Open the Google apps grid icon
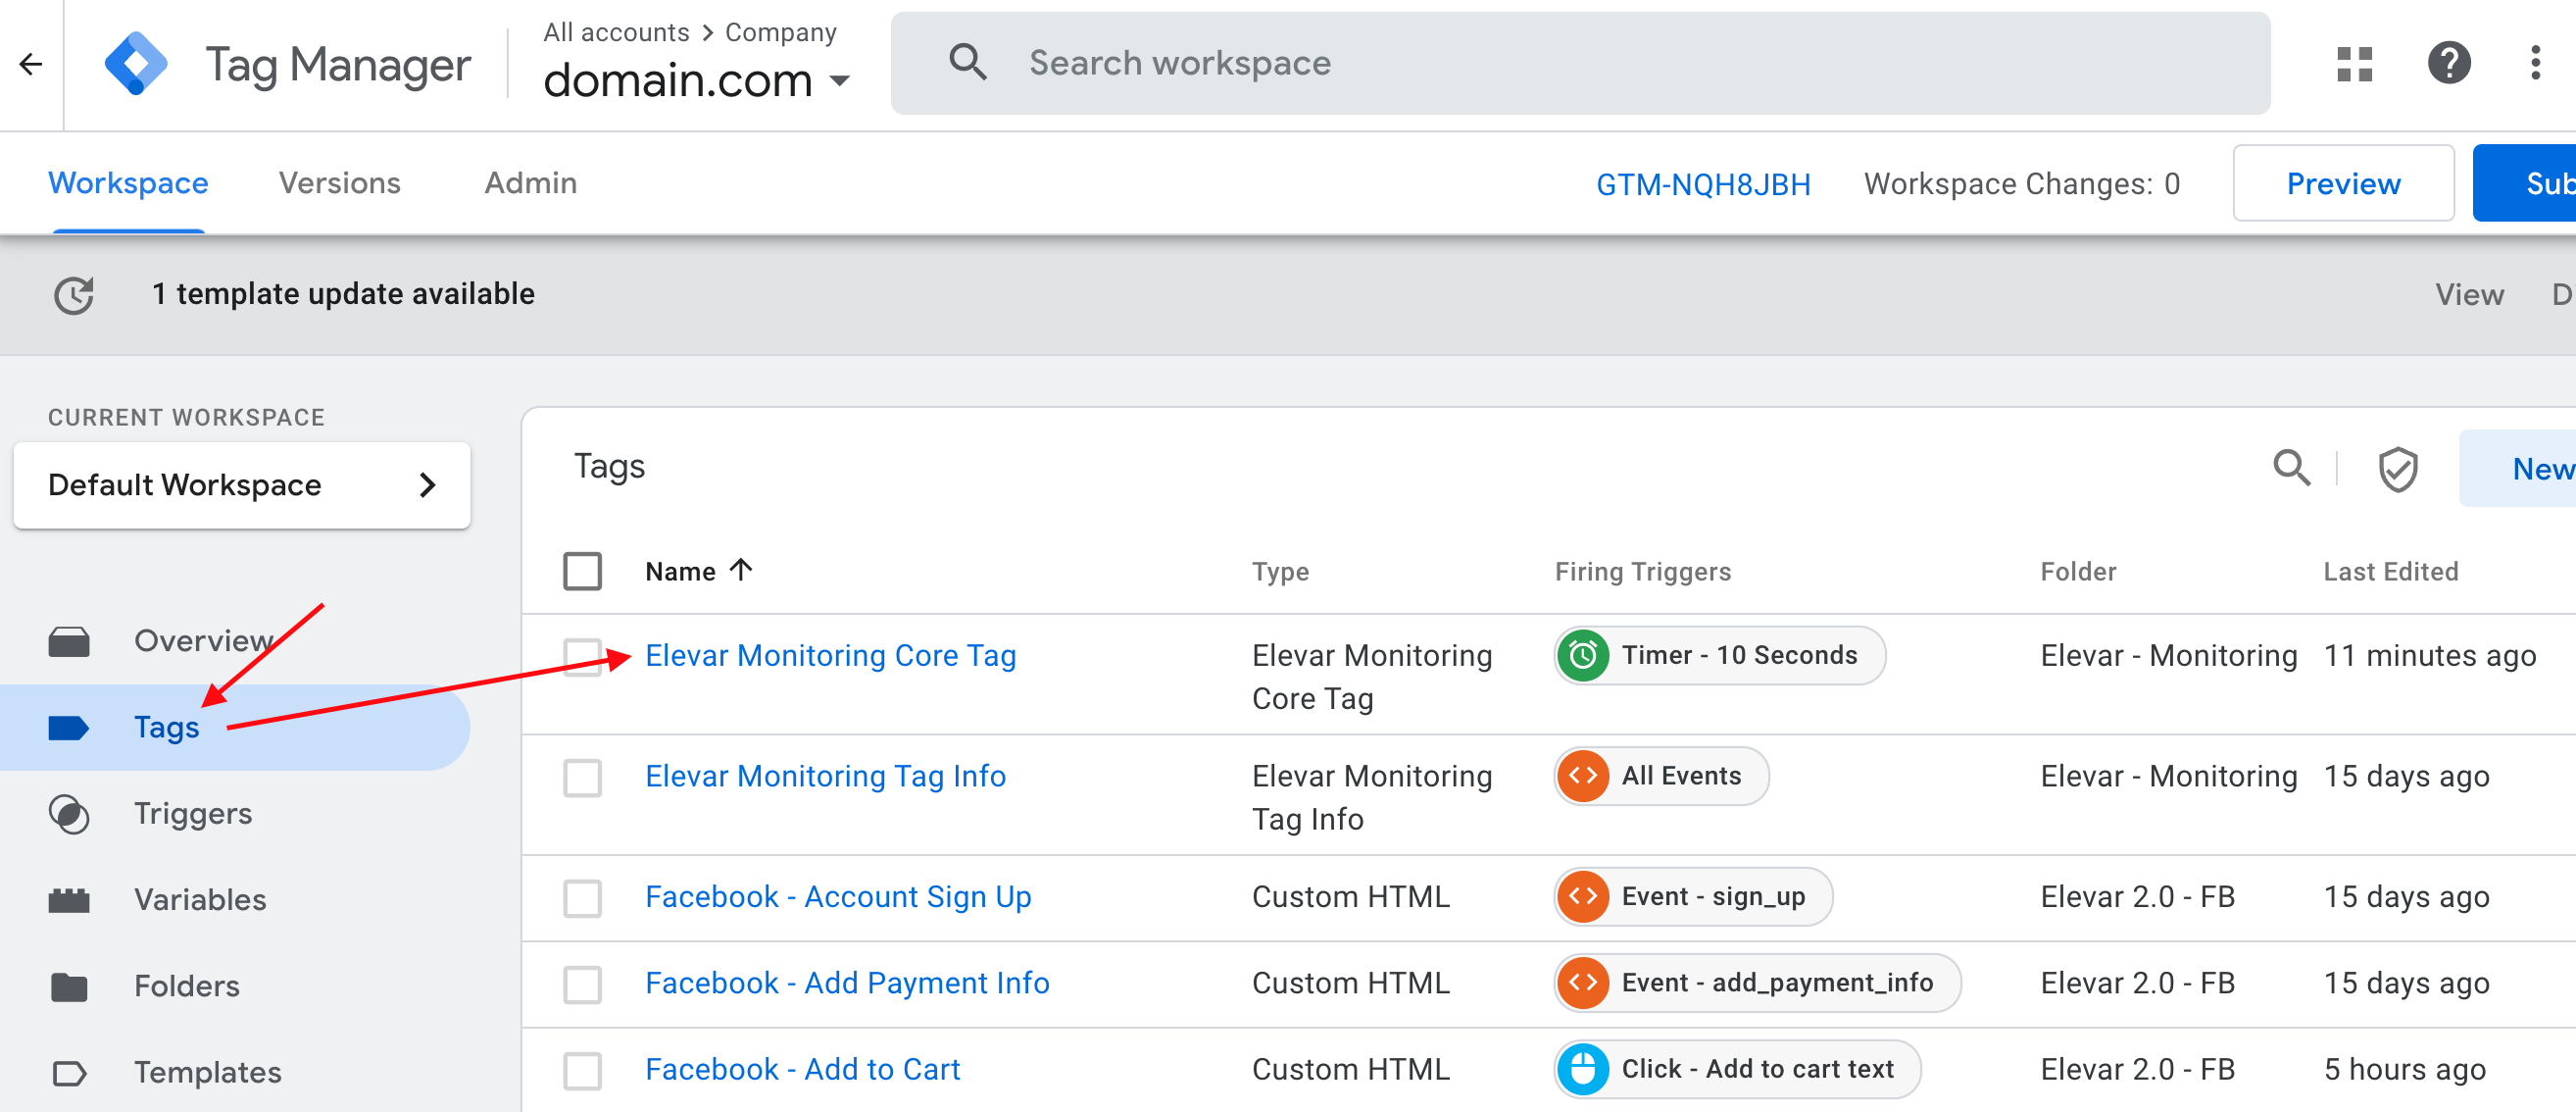 2354,64
